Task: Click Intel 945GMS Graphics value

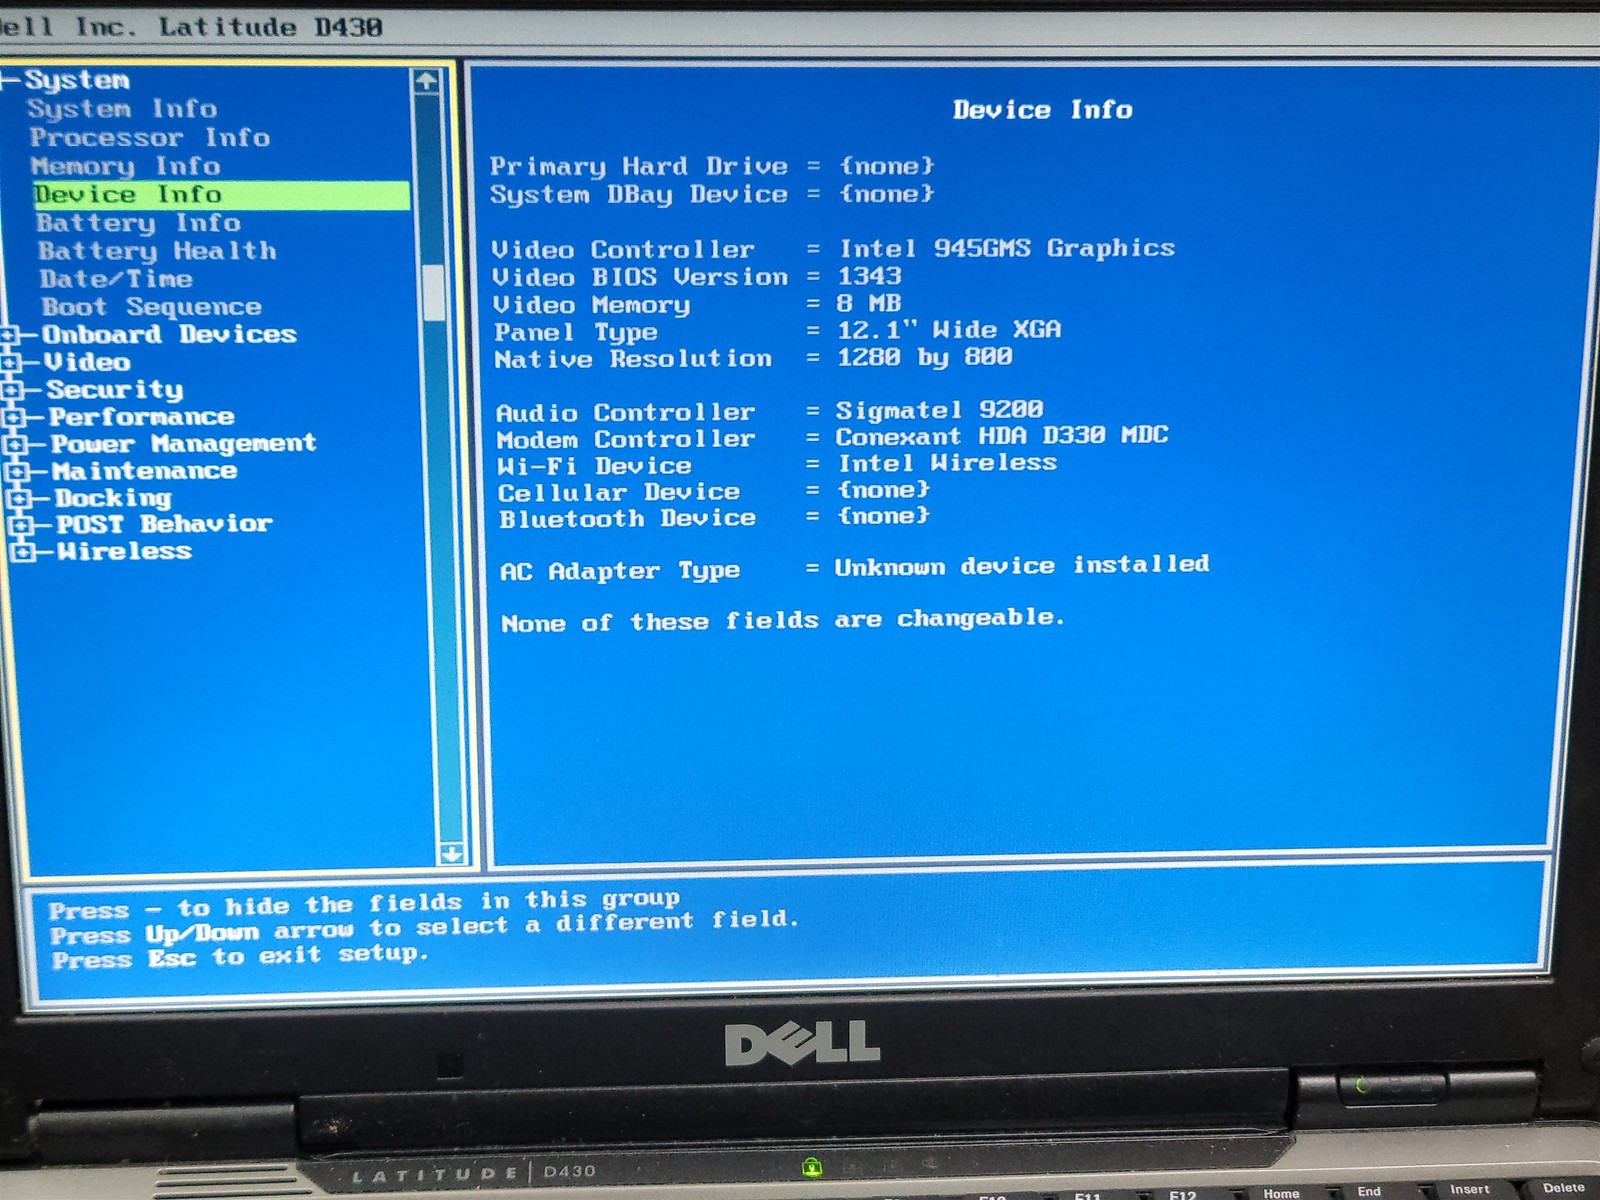Action: 1007,248
